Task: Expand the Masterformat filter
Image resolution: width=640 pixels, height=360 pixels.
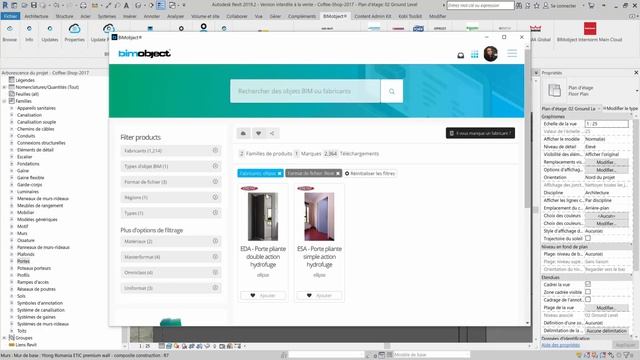Action: tap(171, 257)
